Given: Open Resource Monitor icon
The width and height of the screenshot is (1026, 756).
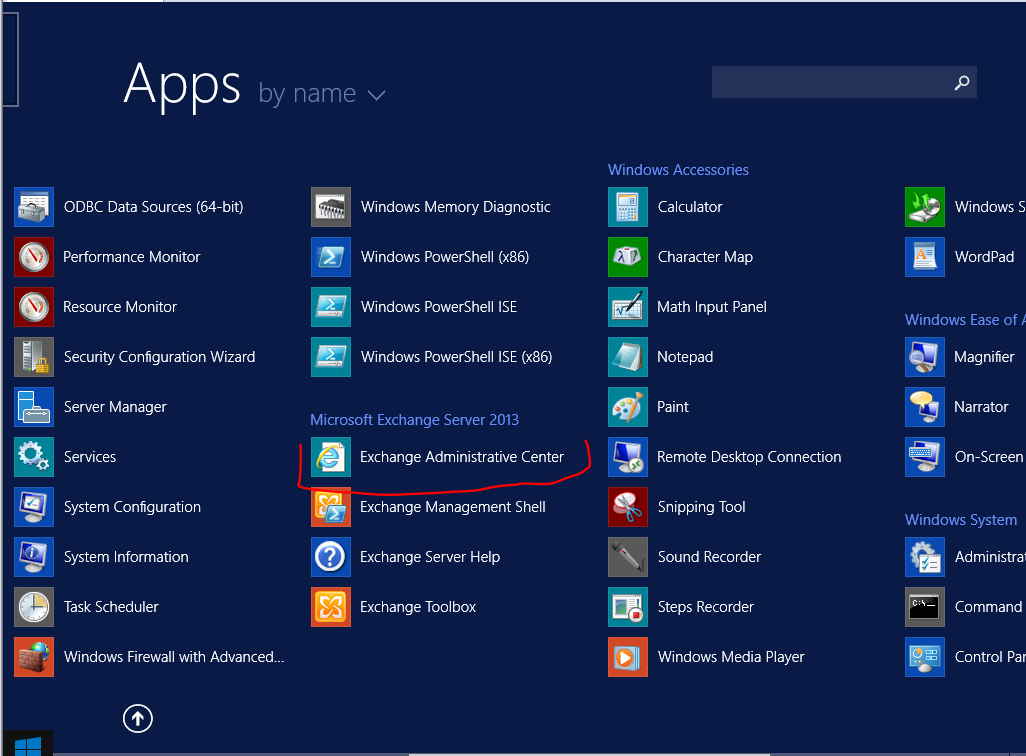Looking at the screenshot, I should 34,307.
